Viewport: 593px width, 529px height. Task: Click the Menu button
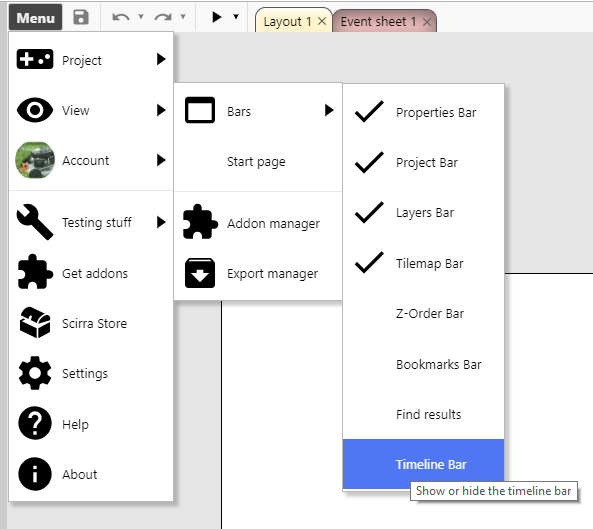point(36,17)
